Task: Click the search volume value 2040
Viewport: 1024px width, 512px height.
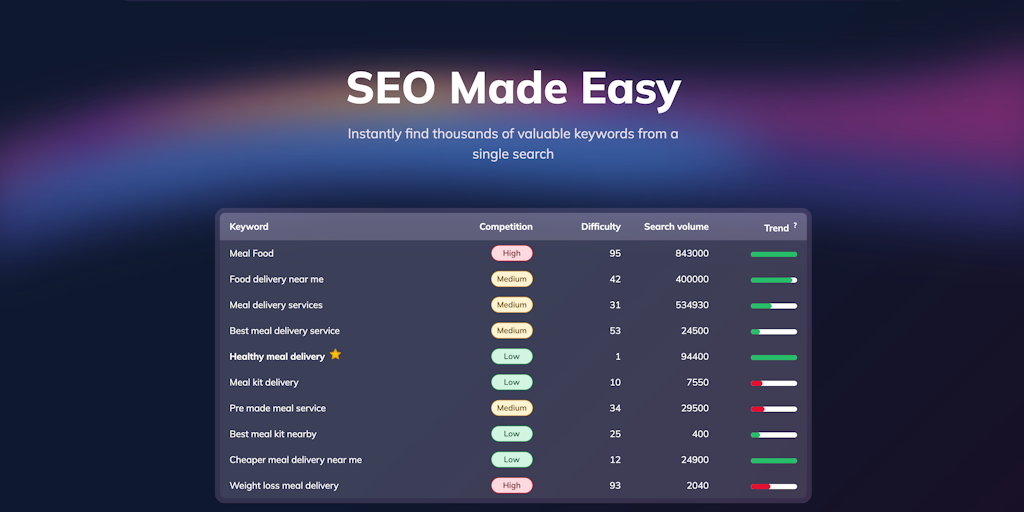Action: (x=697, y=485)
